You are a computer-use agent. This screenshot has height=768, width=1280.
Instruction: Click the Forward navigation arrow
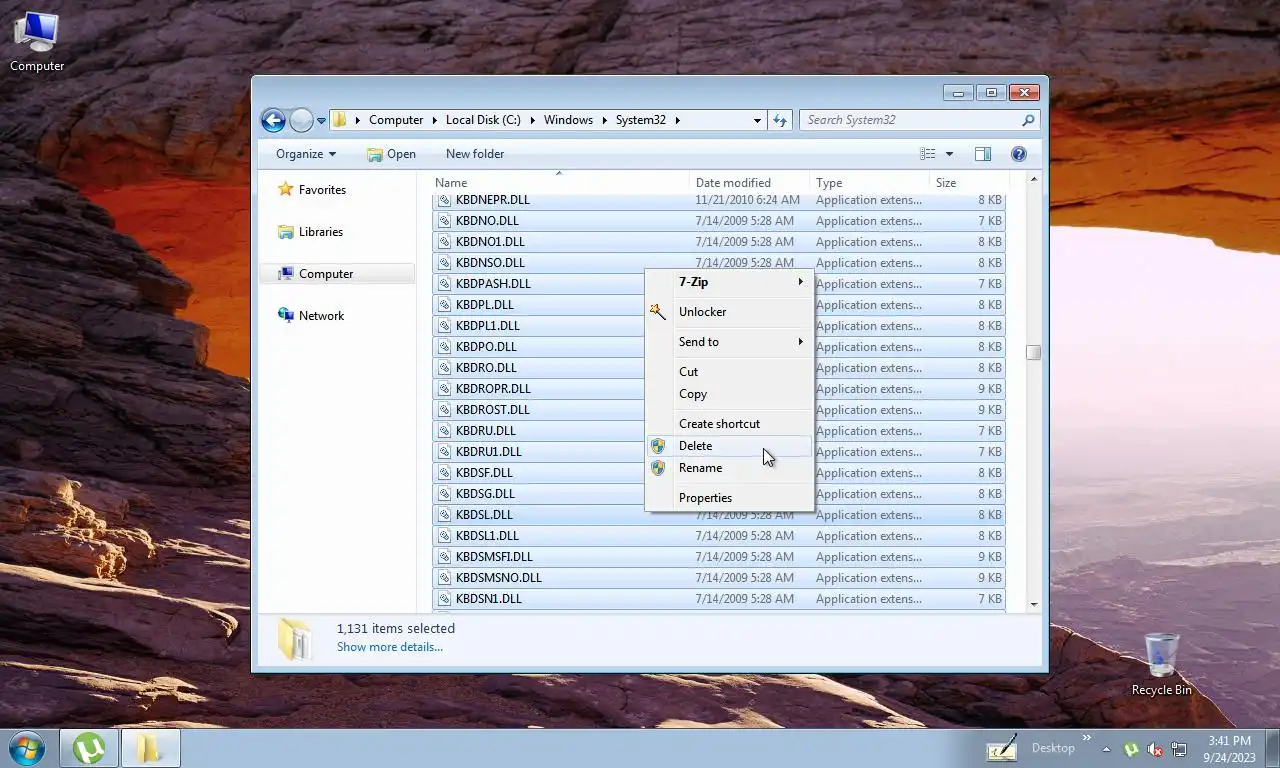[301, 120]
